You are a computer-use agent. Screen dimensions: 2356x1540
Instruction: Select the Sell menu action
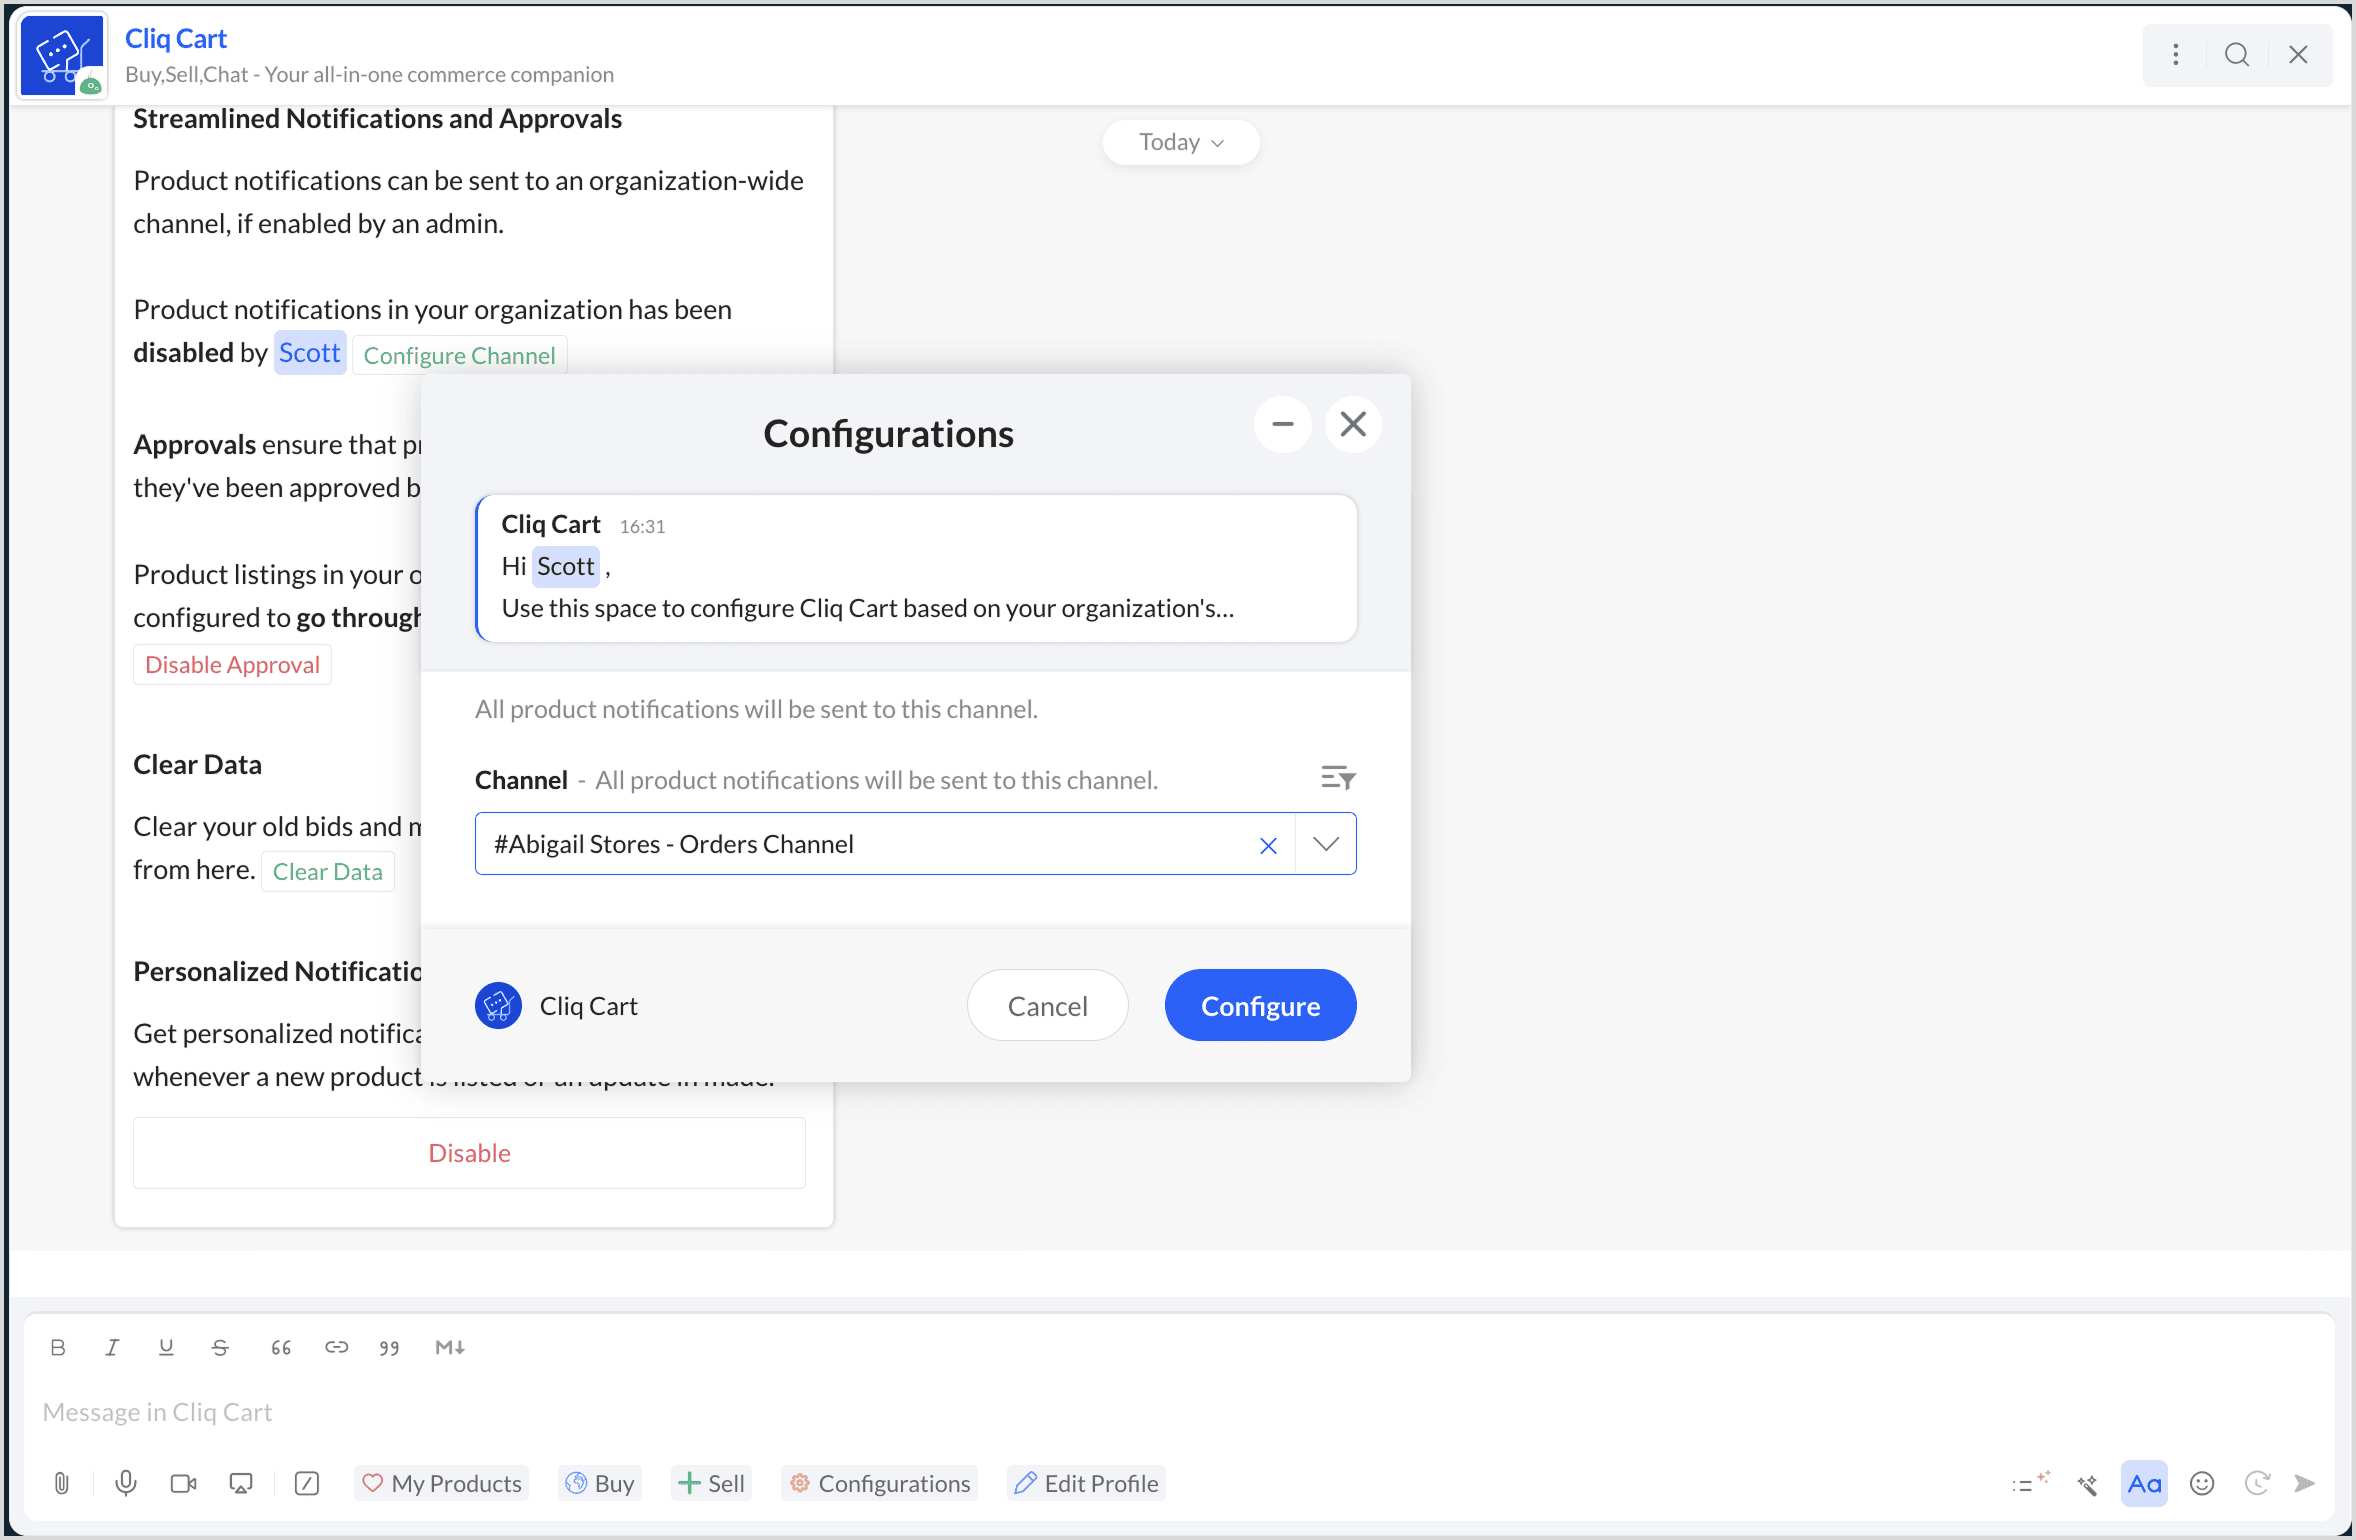(711, 1483)
